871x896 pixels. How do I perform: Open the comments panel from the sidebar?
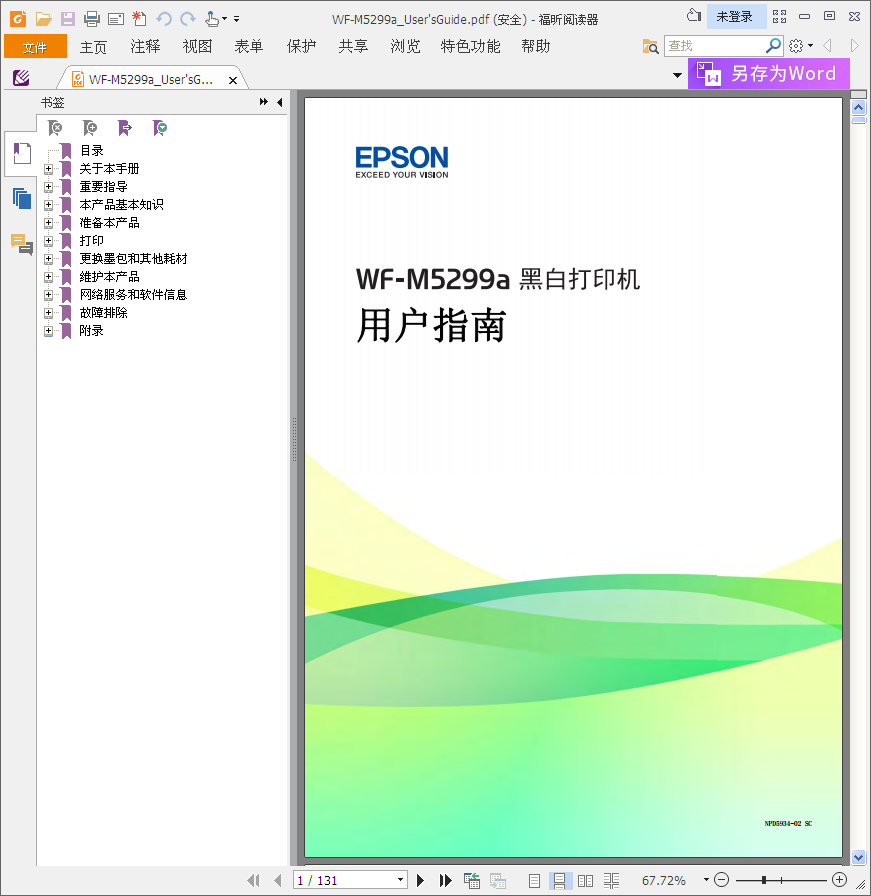click(22, 244)
